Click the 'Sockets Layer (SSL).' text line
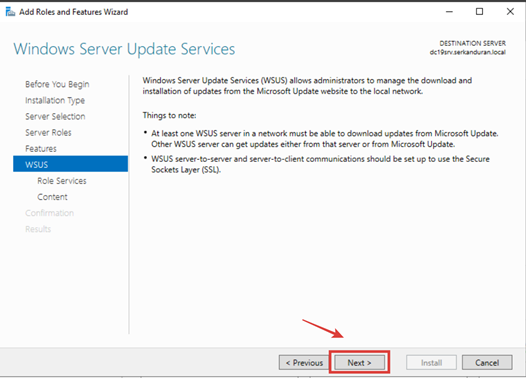 point(186,170)
